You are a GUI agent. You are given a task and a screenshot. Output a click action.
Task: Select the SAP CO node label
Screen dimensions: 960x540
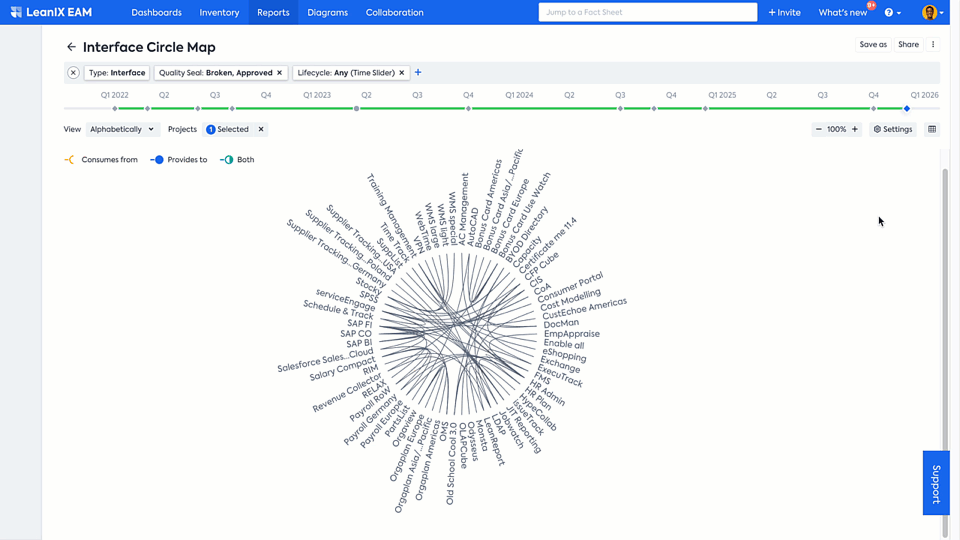point(356,334)
